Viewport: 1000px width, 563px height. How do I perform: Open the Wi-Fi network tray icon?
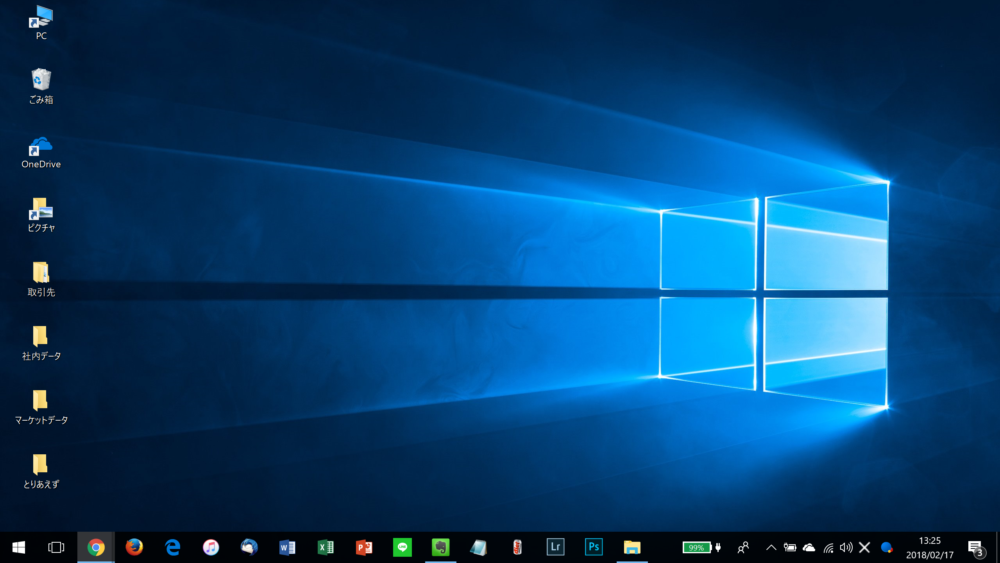[828, 547]
